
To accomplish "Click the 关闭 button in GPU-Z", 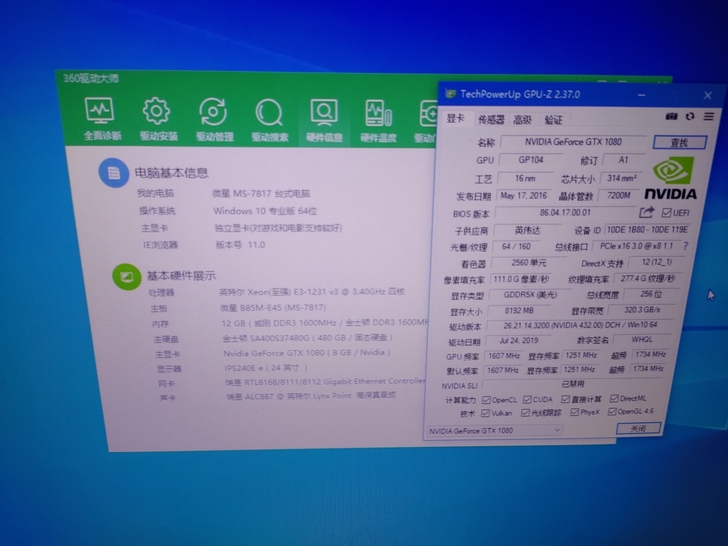I will (x=638, y=428).
